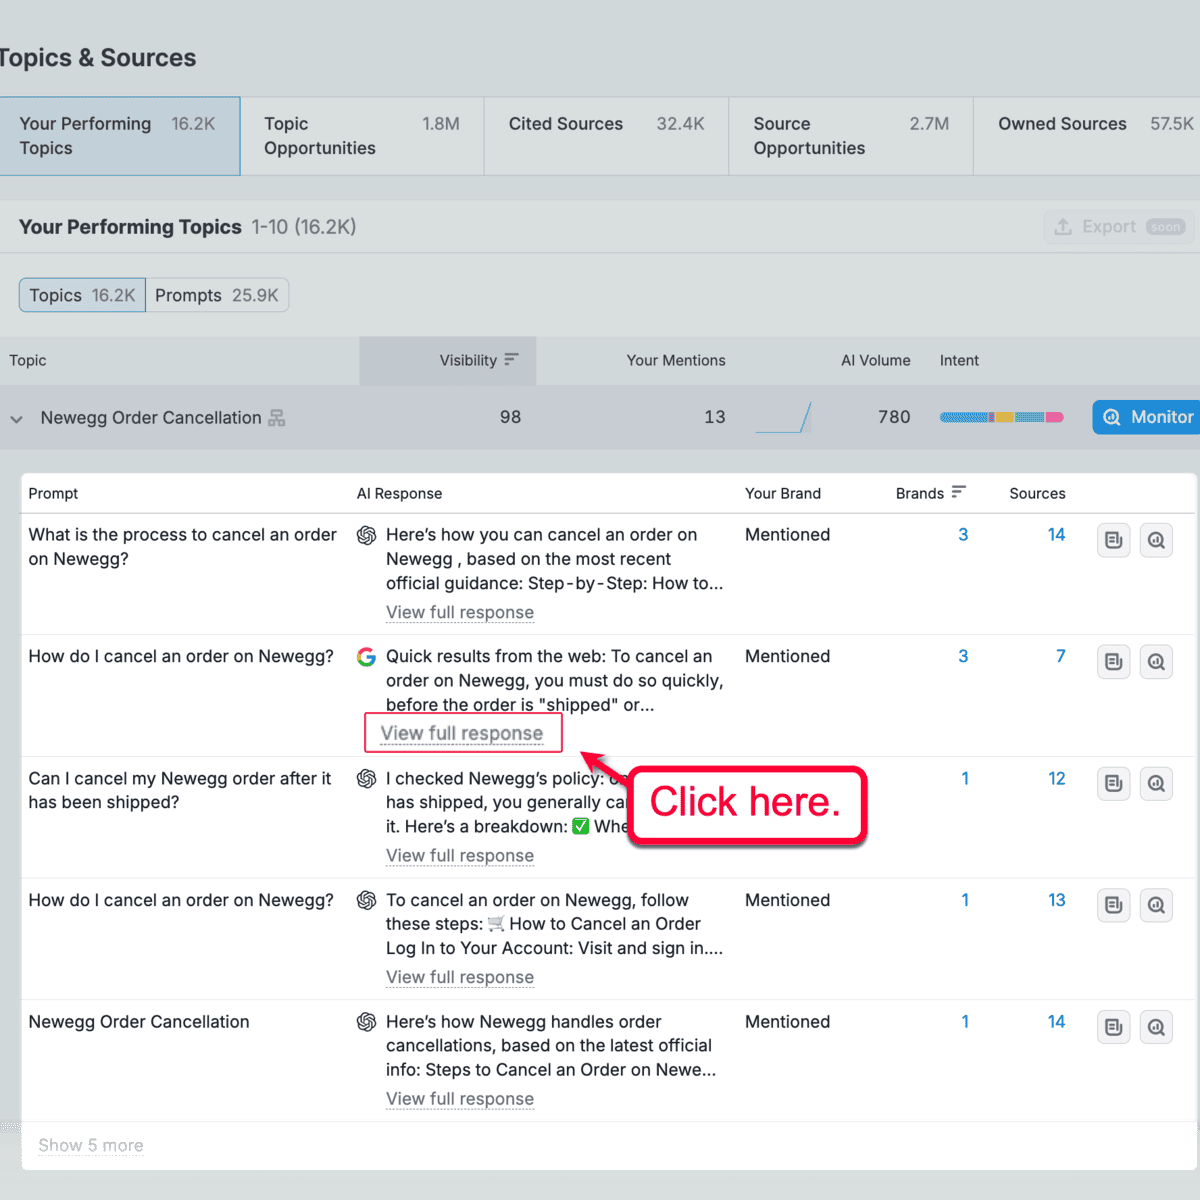Viewport: 1200px width, 1200px height.
Task: Click the blue Monitor button
Action: pyautogui.click(x=1148, y=417)
